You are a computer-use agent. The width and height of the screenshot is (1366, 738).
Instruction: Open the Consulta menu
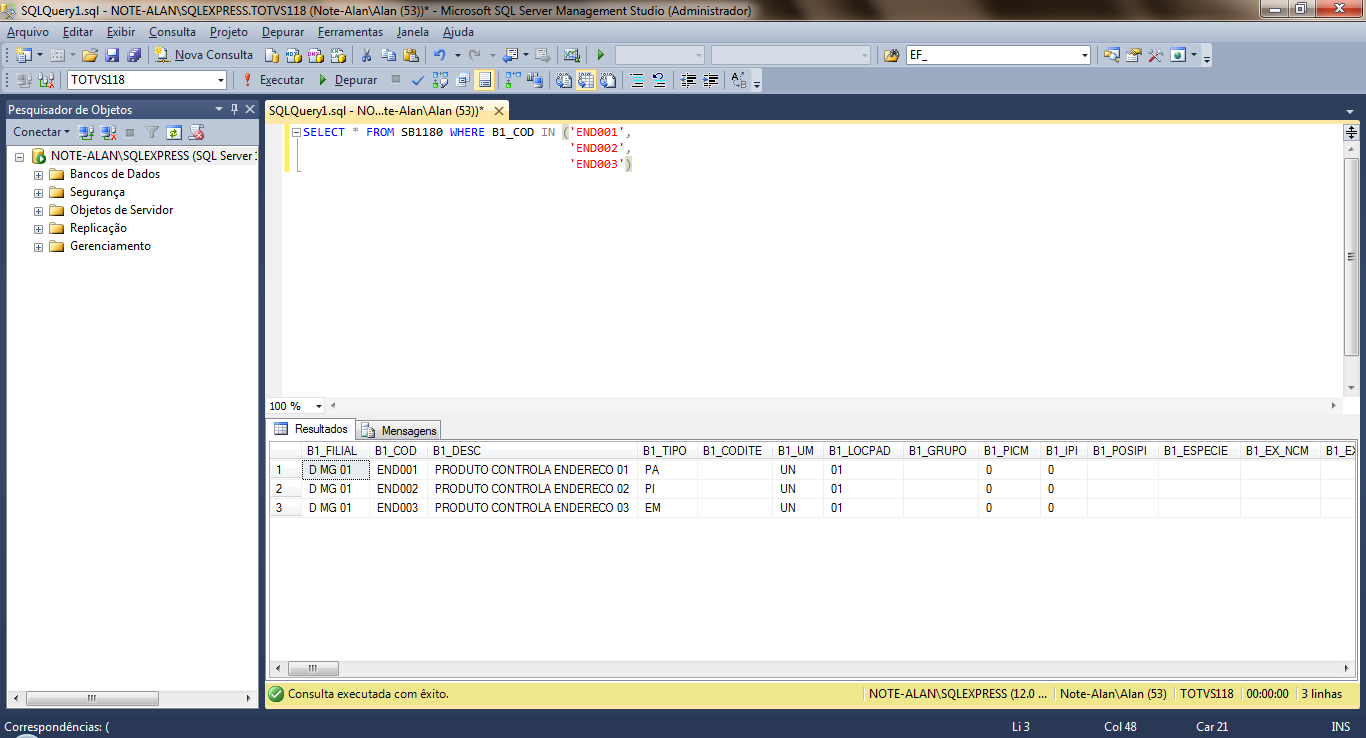tap(172, 32)
